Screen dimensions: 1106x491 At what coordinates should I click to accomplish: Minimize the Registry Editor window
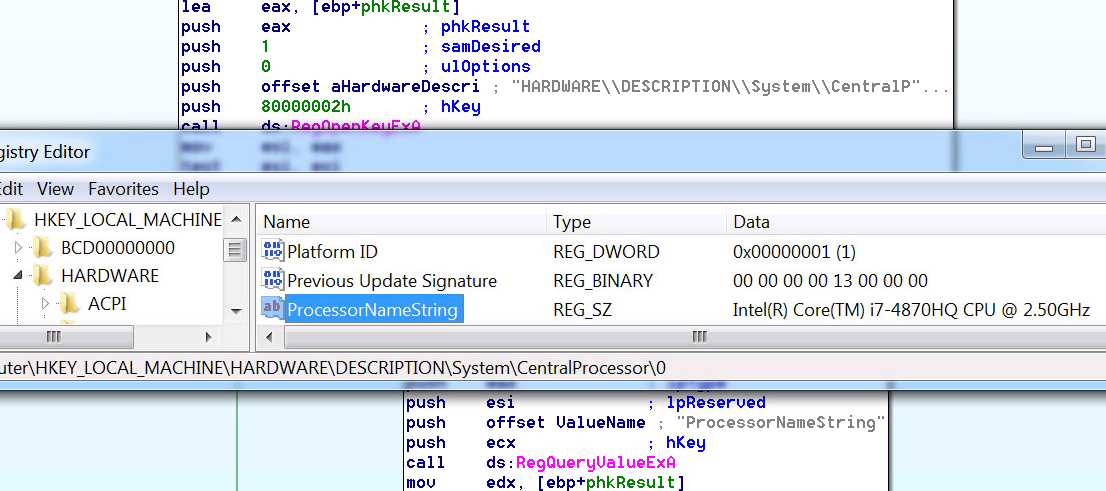[x=1043, y=146]
